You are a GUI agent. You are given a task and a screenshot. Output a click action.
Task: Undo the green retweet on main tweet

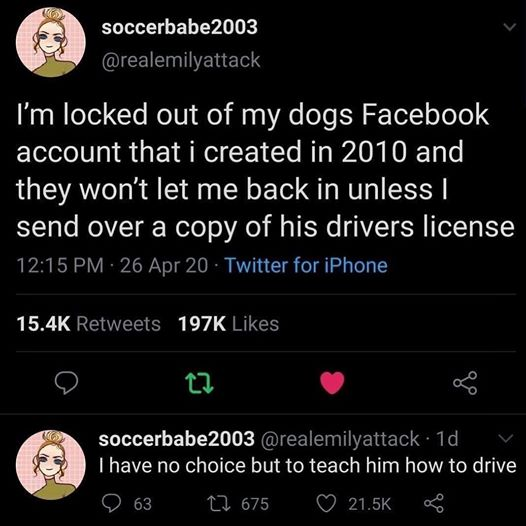tap(199, 383)
